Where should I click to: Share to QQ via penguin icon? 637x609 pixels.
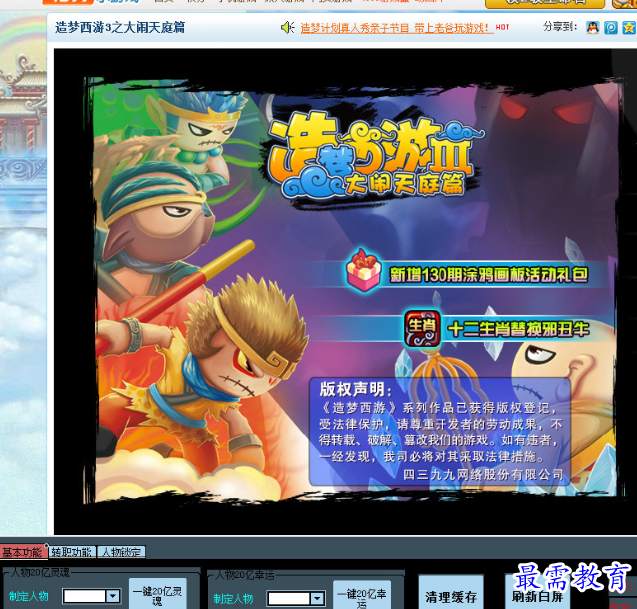(x=593, y=28)
